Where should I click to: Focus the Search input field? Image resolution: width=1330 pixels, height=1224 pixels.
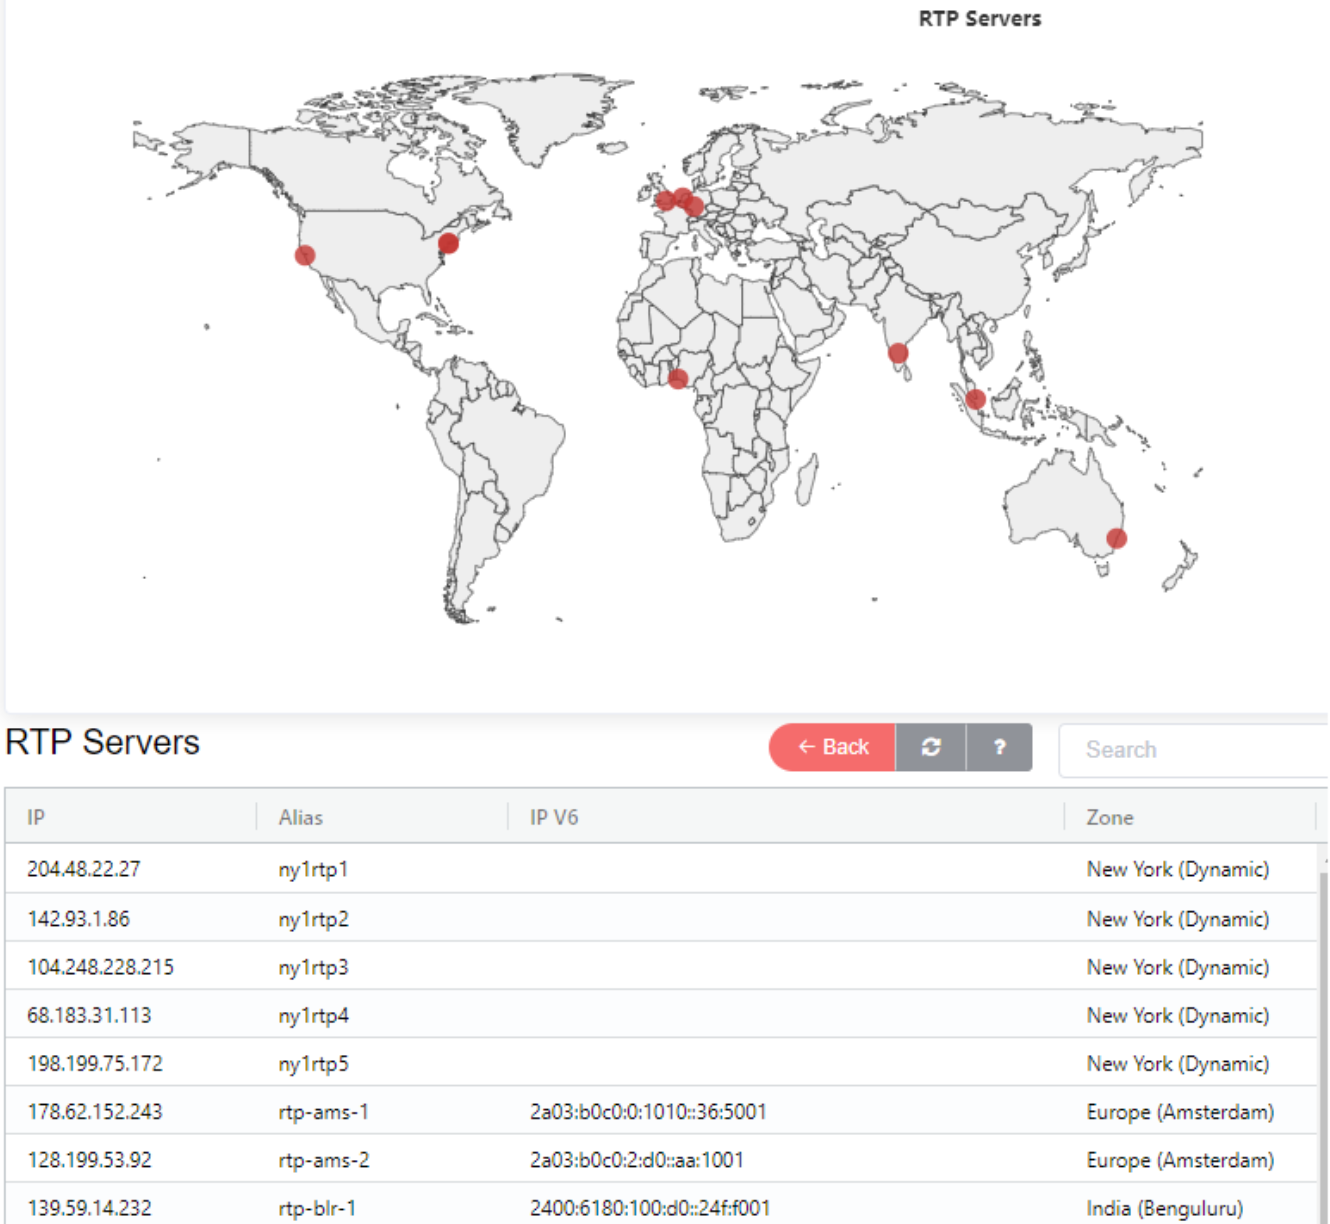point(1190,750)
